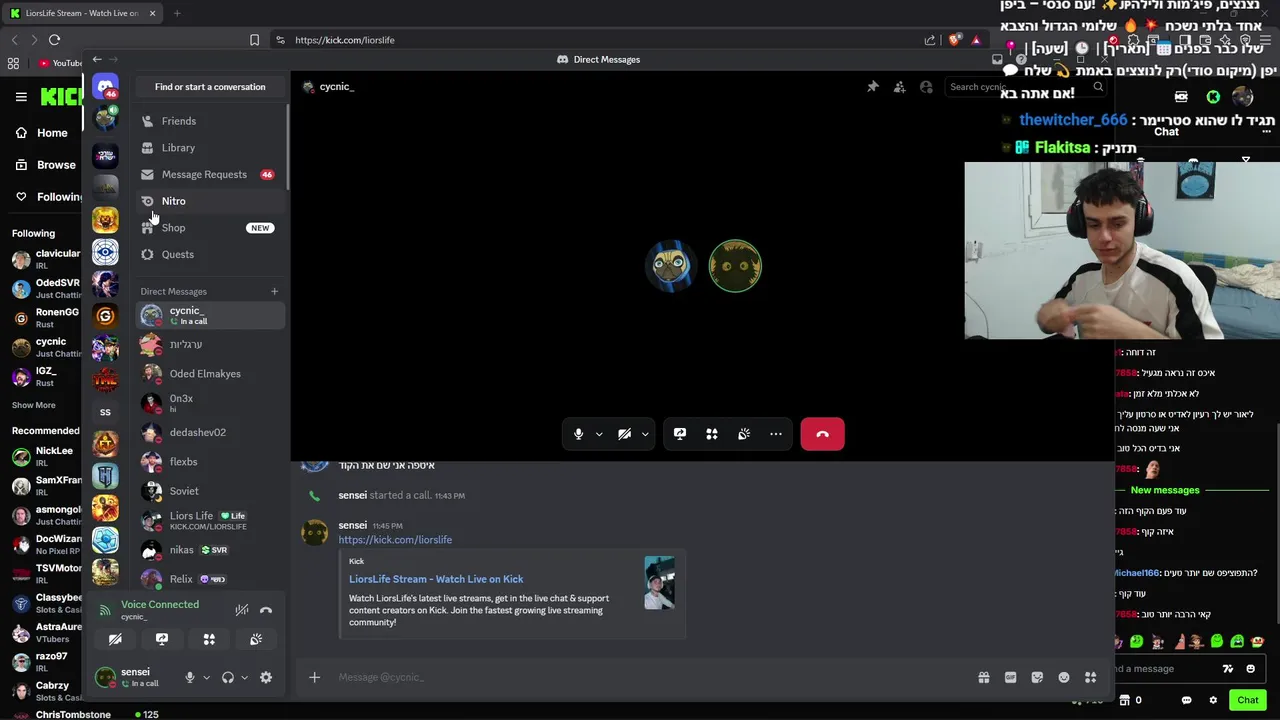Open soundboard from voice panel
This screenshot has height=720, width=1280.
point(256,639)
